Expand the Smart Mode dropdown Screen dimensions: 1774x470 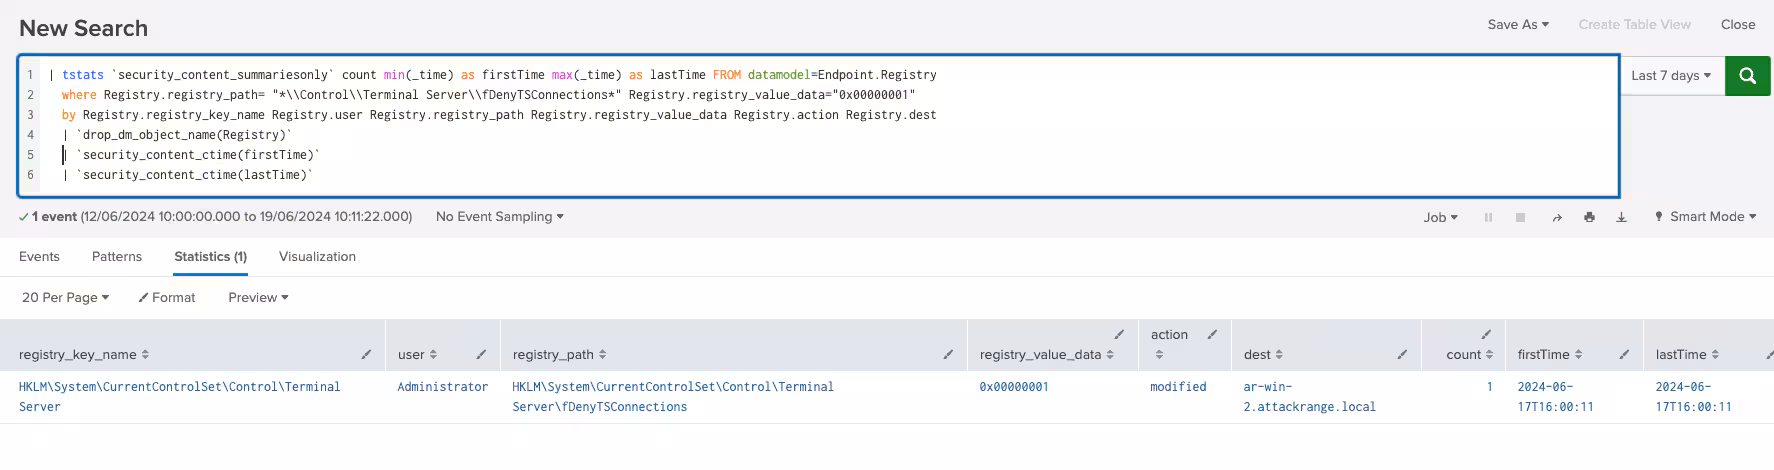pyautogui.click(x=1705, y=217)
